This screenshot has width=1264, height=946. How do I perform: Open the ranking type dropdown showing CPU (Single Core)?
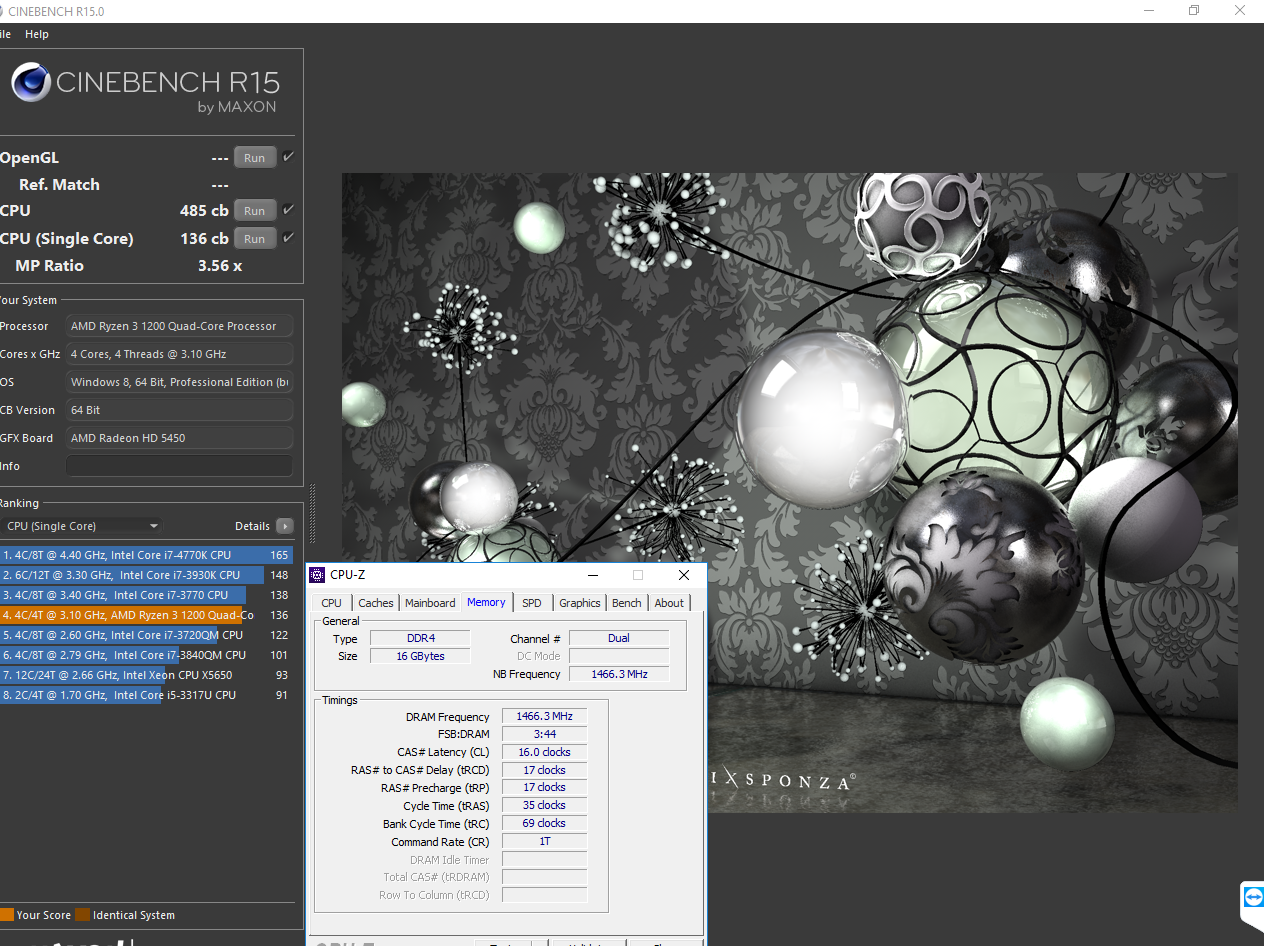[x=82, y=526]
